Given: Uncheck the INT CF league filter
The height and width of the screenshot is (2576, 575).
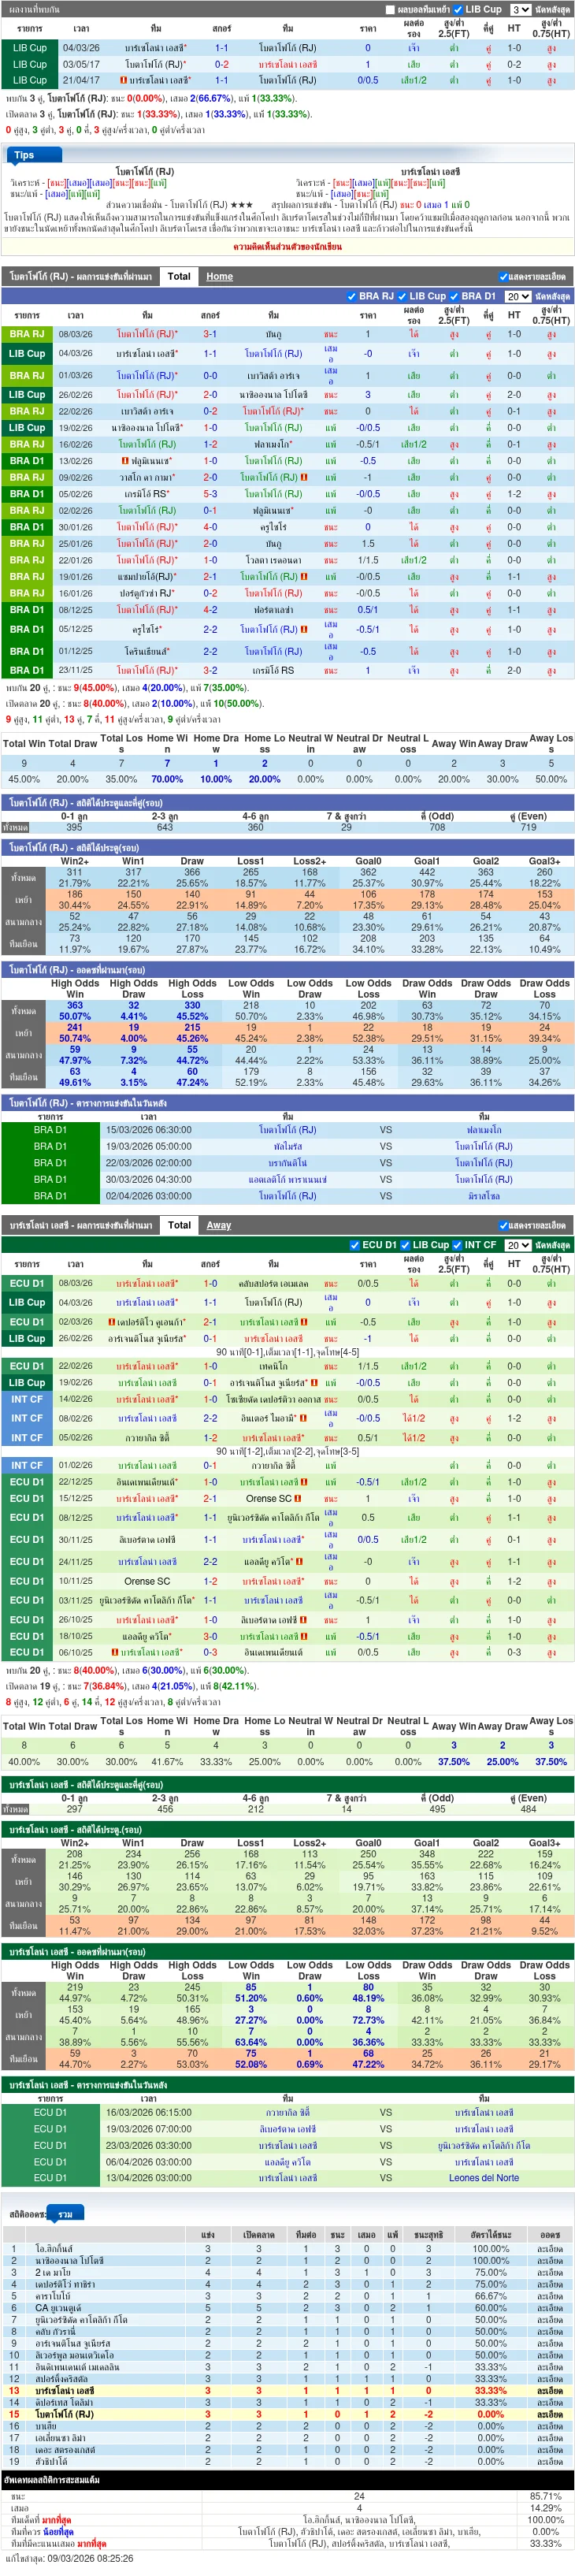Looking at the screenshot, I should pyautogui.click(x=458, y=1245).
